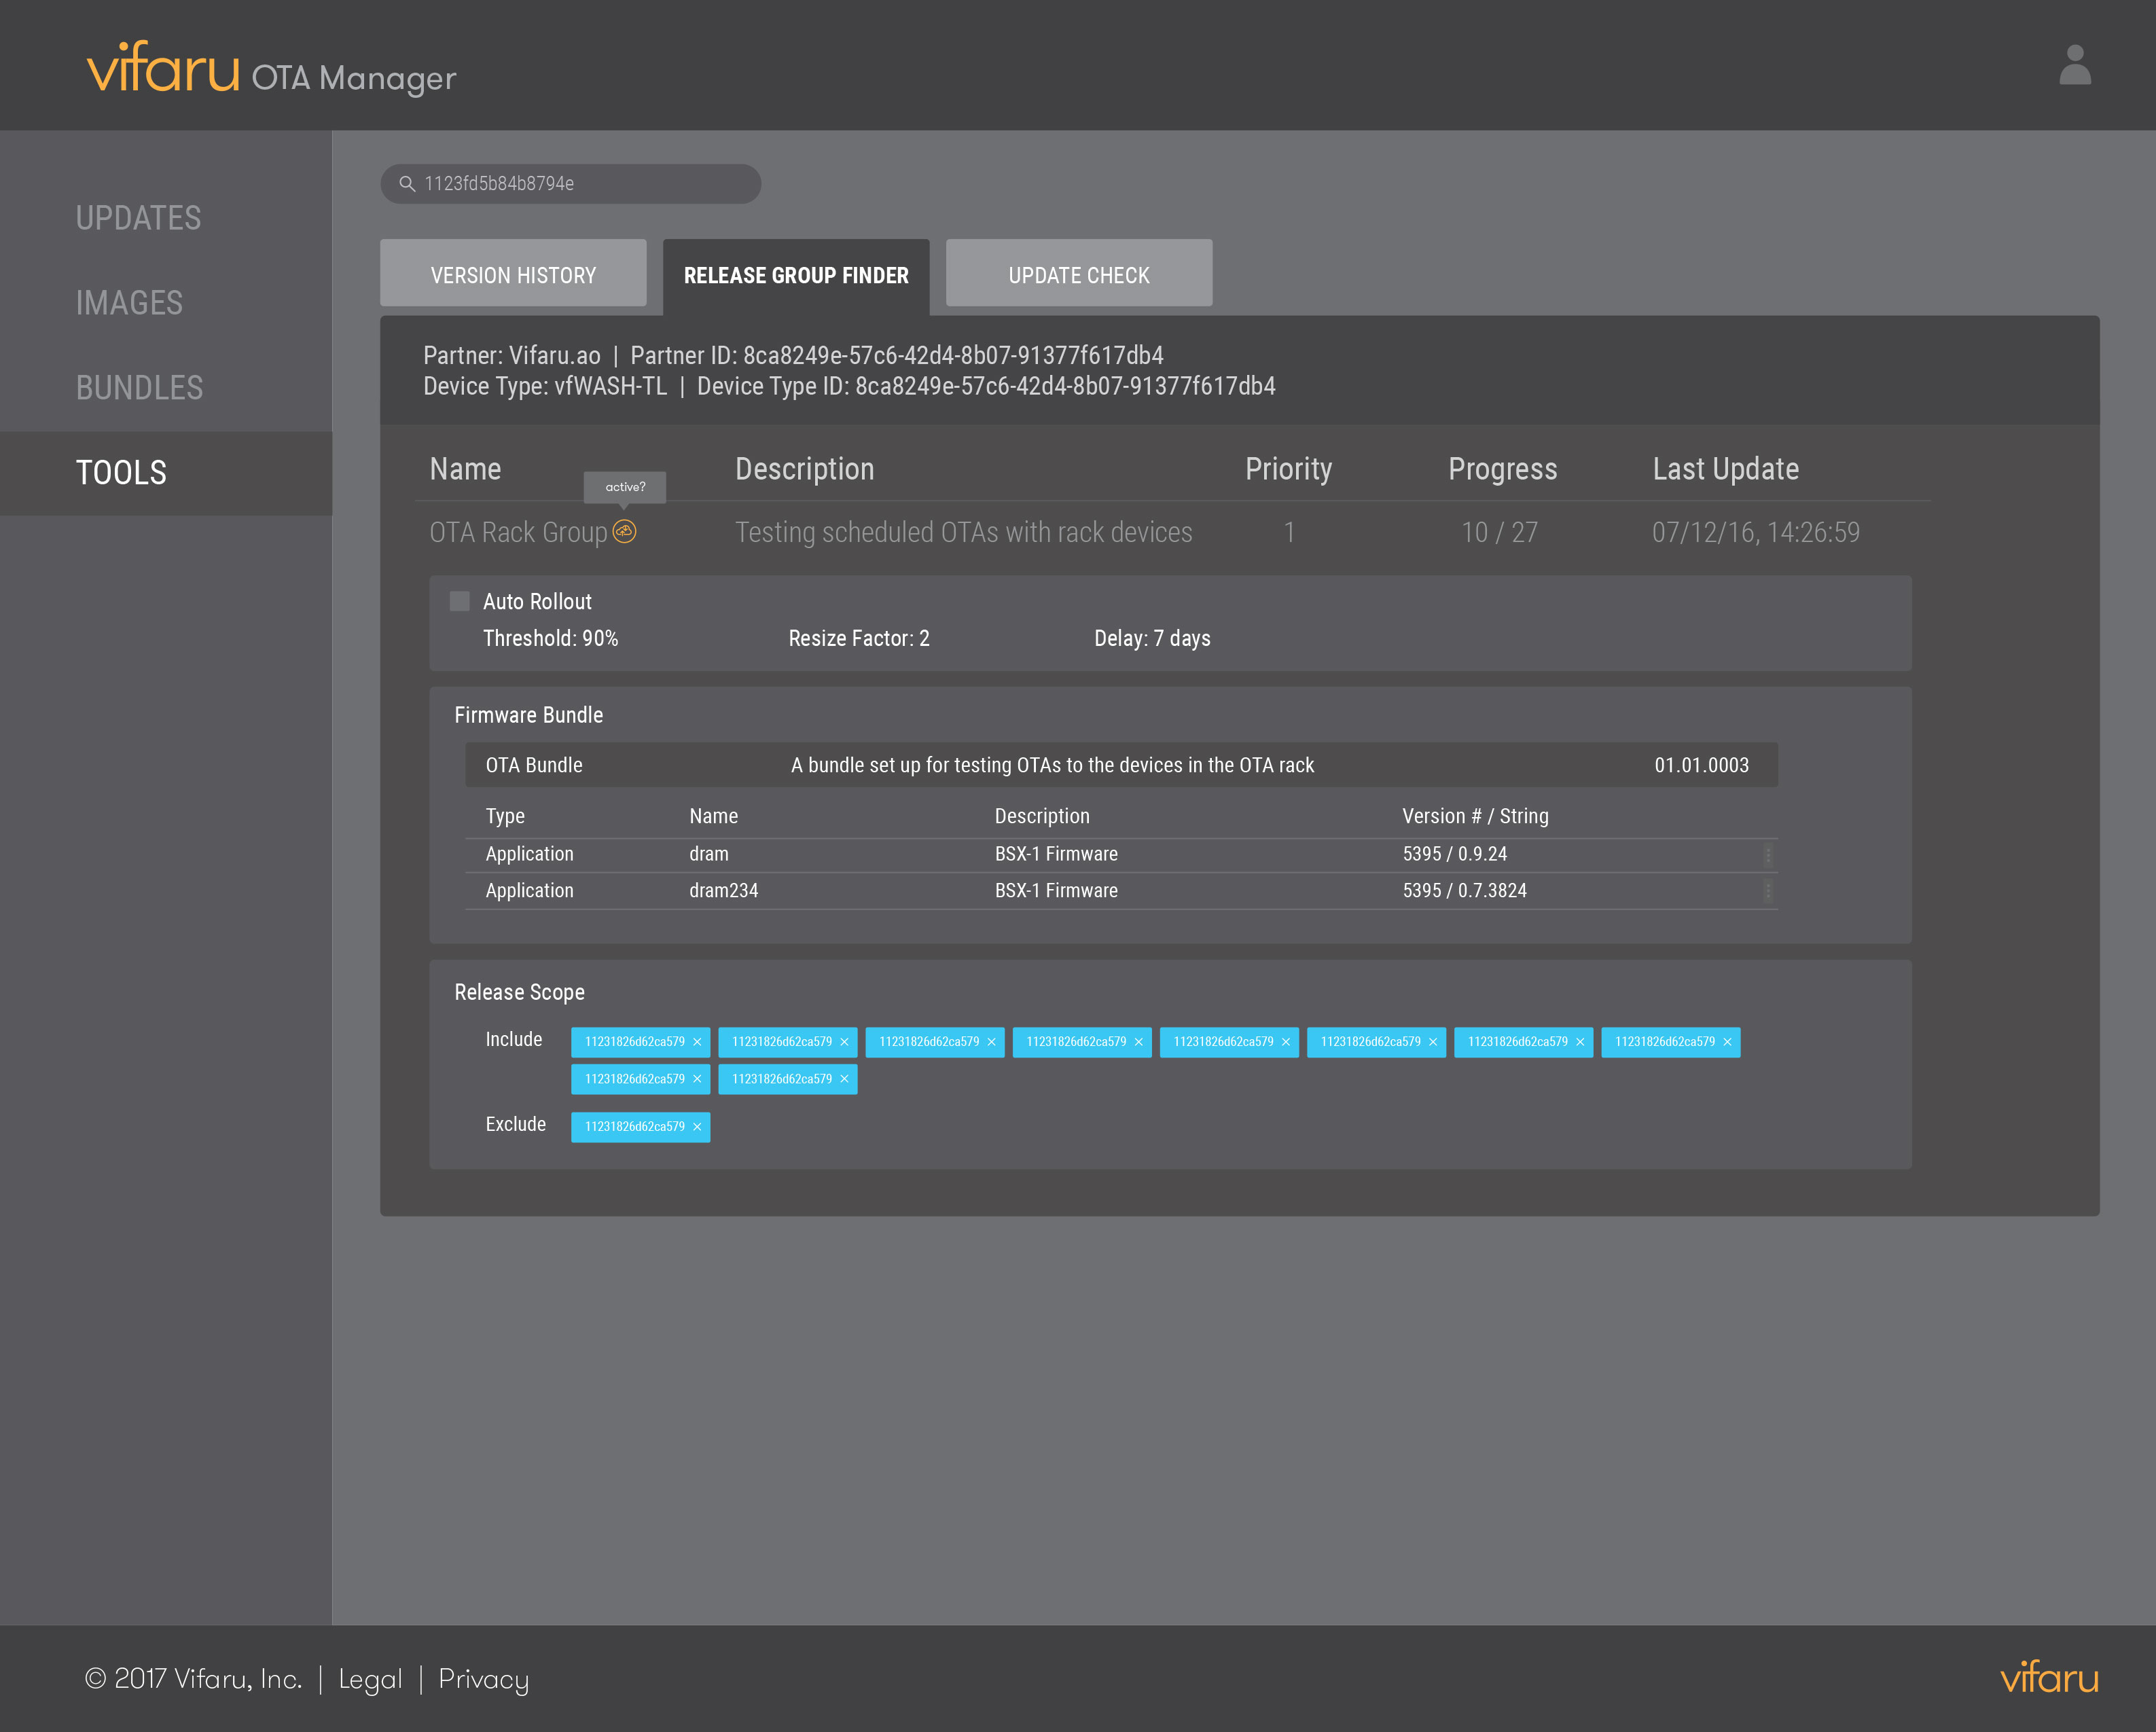Click the bundle version 01.01.0003
This screenshot has height=1732, width=2156.
tap(1701, 765)
